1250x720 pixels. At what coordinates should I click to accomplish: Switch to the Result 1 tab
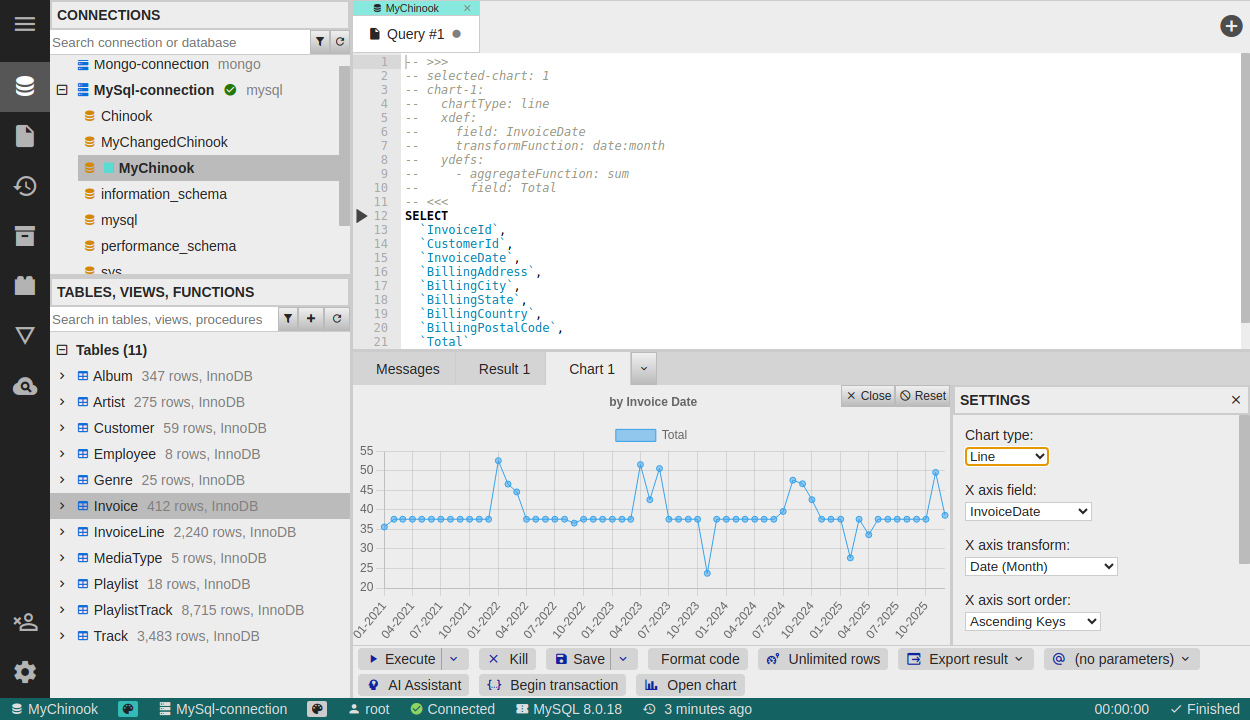click(505, 369)
